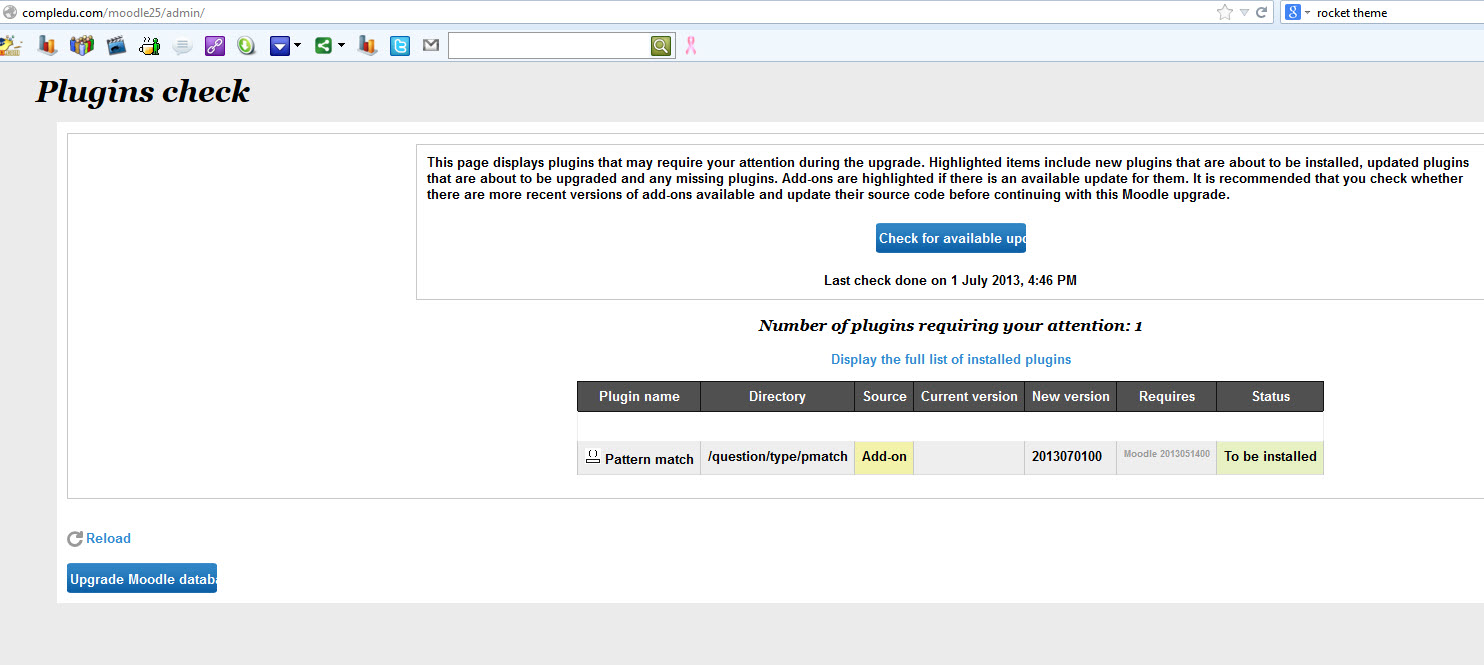Click inside the toolbar search text box
The width and height of the screenshot is (1484, 665).
(548, 45)
